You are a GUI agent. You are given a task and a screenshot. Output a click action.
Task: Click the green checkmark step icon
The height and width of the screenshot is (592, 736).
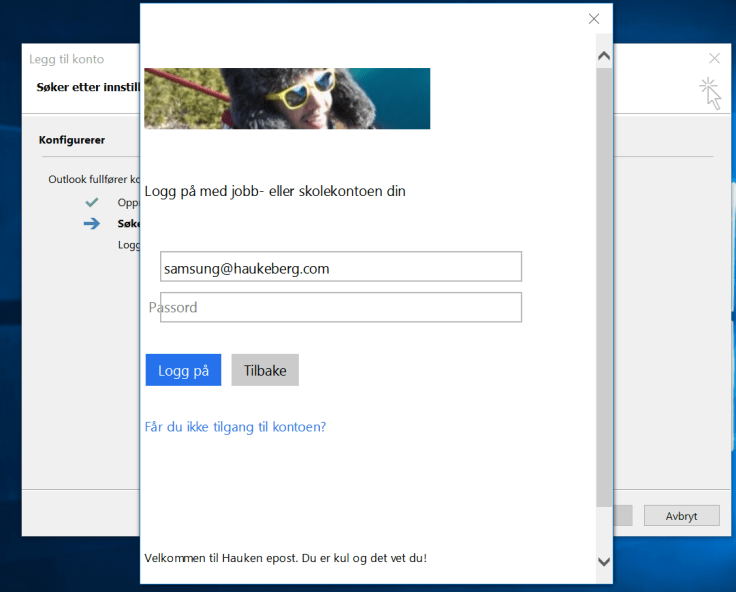click(92, 202)
